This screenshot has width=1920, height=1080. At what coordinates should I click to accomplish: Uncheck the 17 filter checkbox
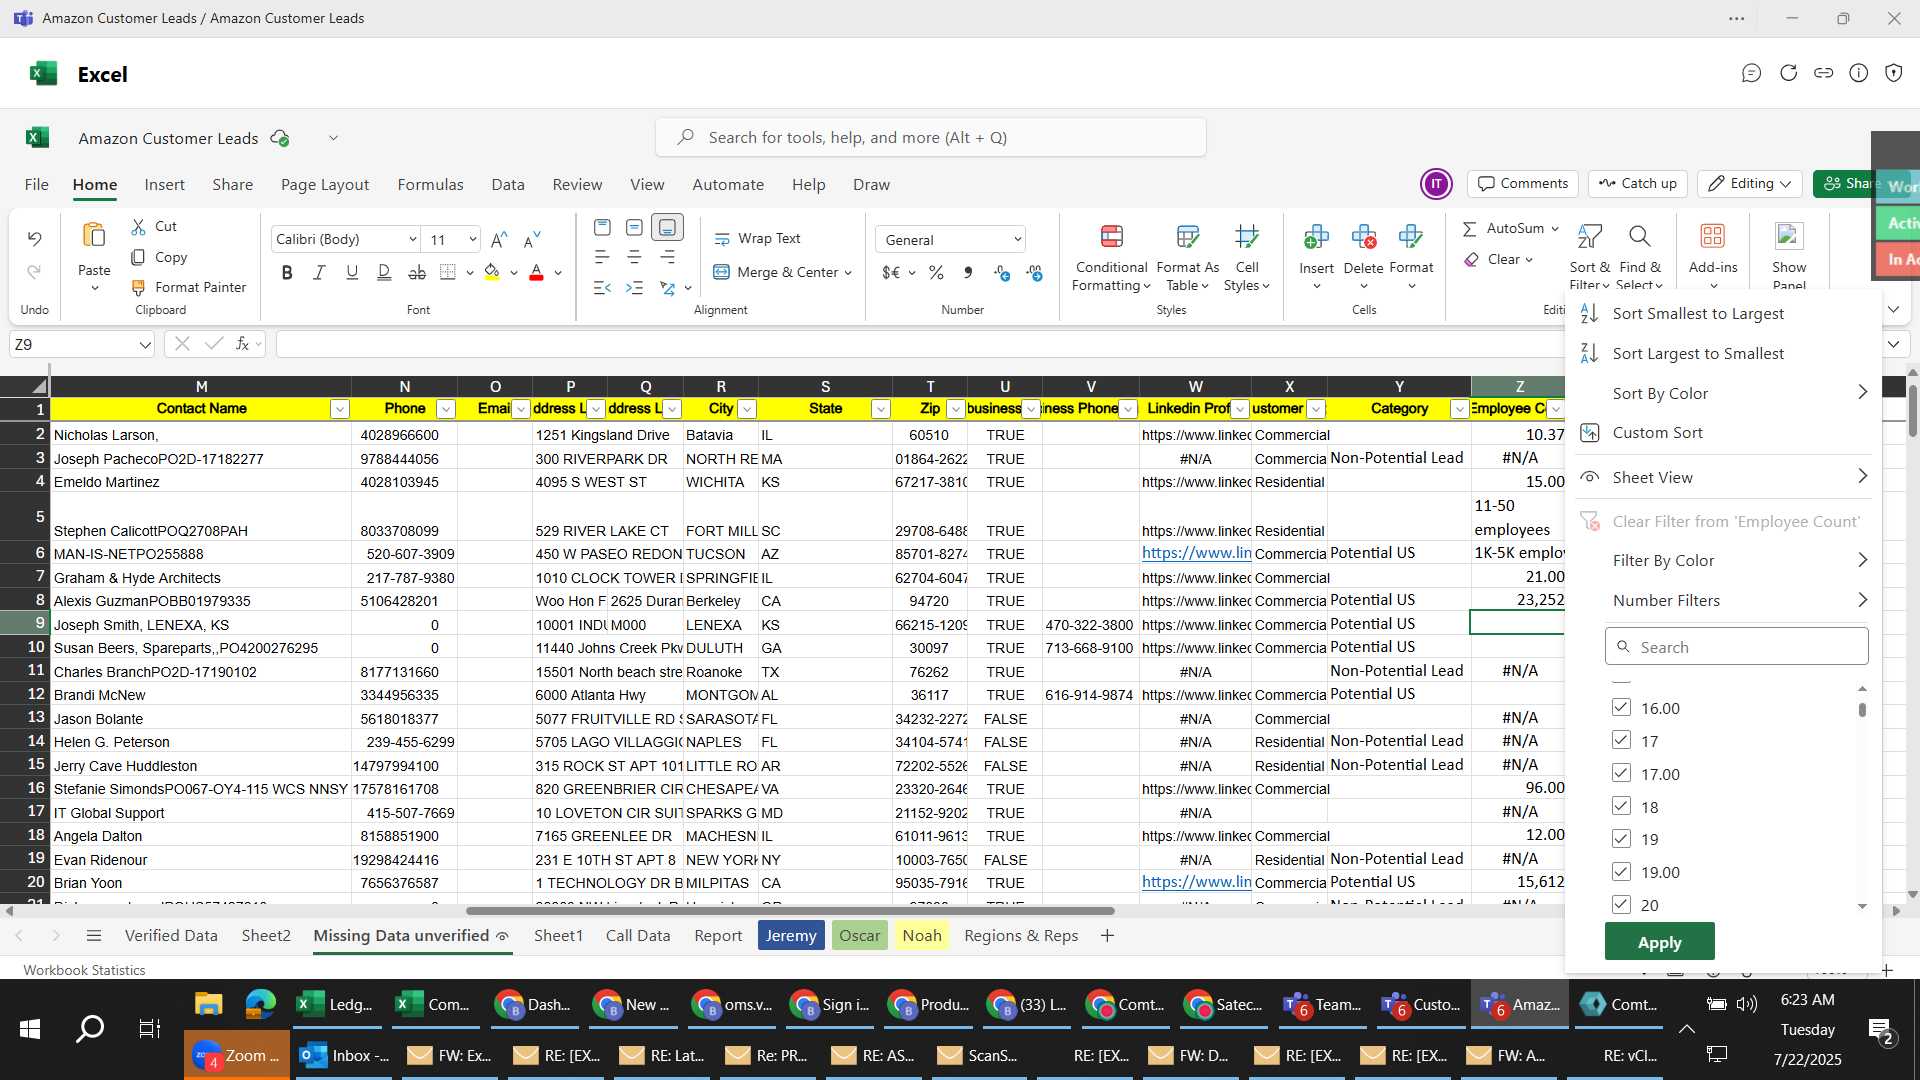pyautogui.click(x=1621, y=741)
